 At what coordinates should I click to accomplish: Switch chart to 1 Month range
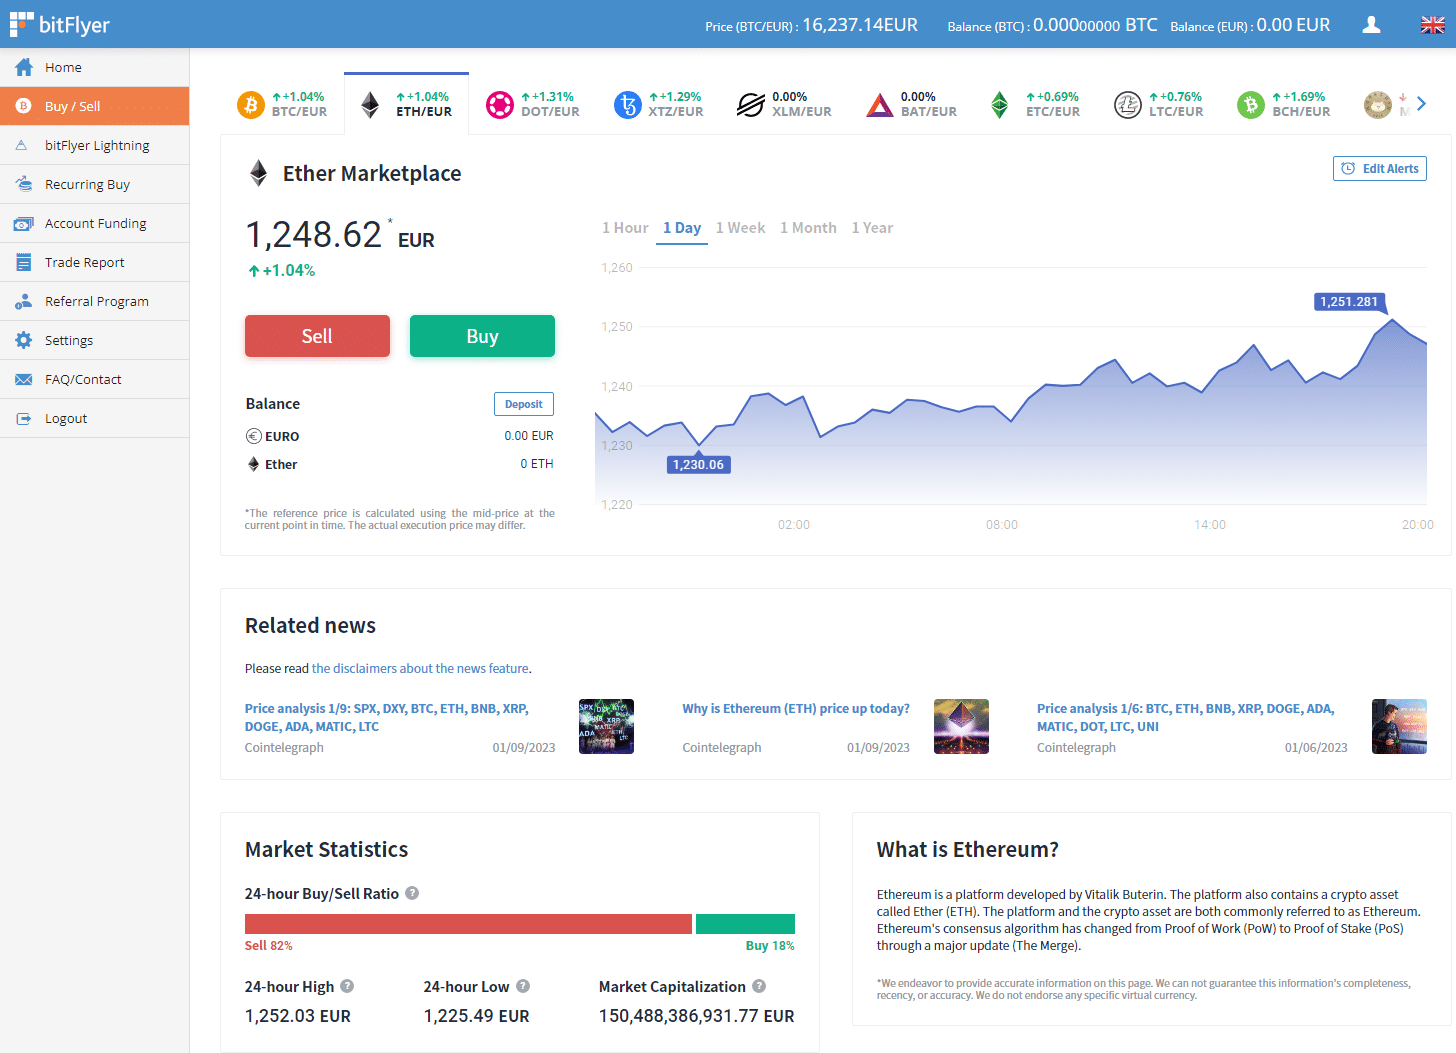point(808,228)
